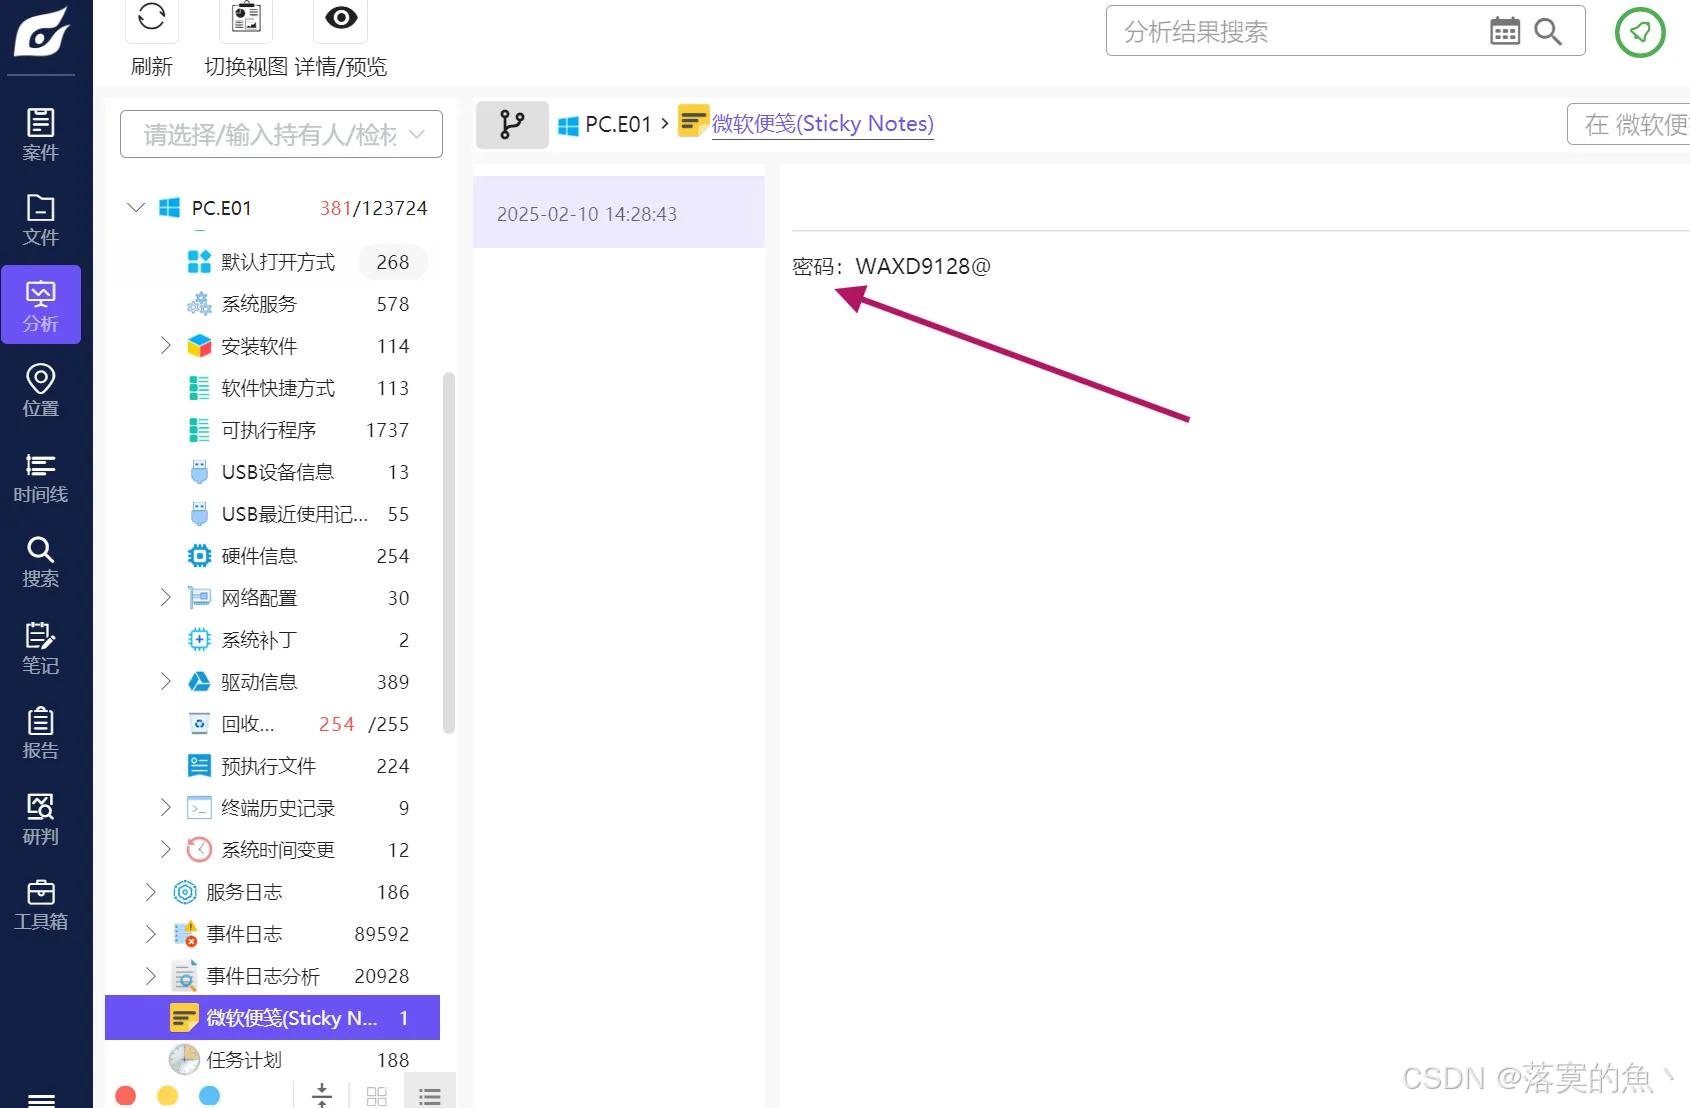
Task: Click the switch view (切换视图) icon
Action: point(246,18)
